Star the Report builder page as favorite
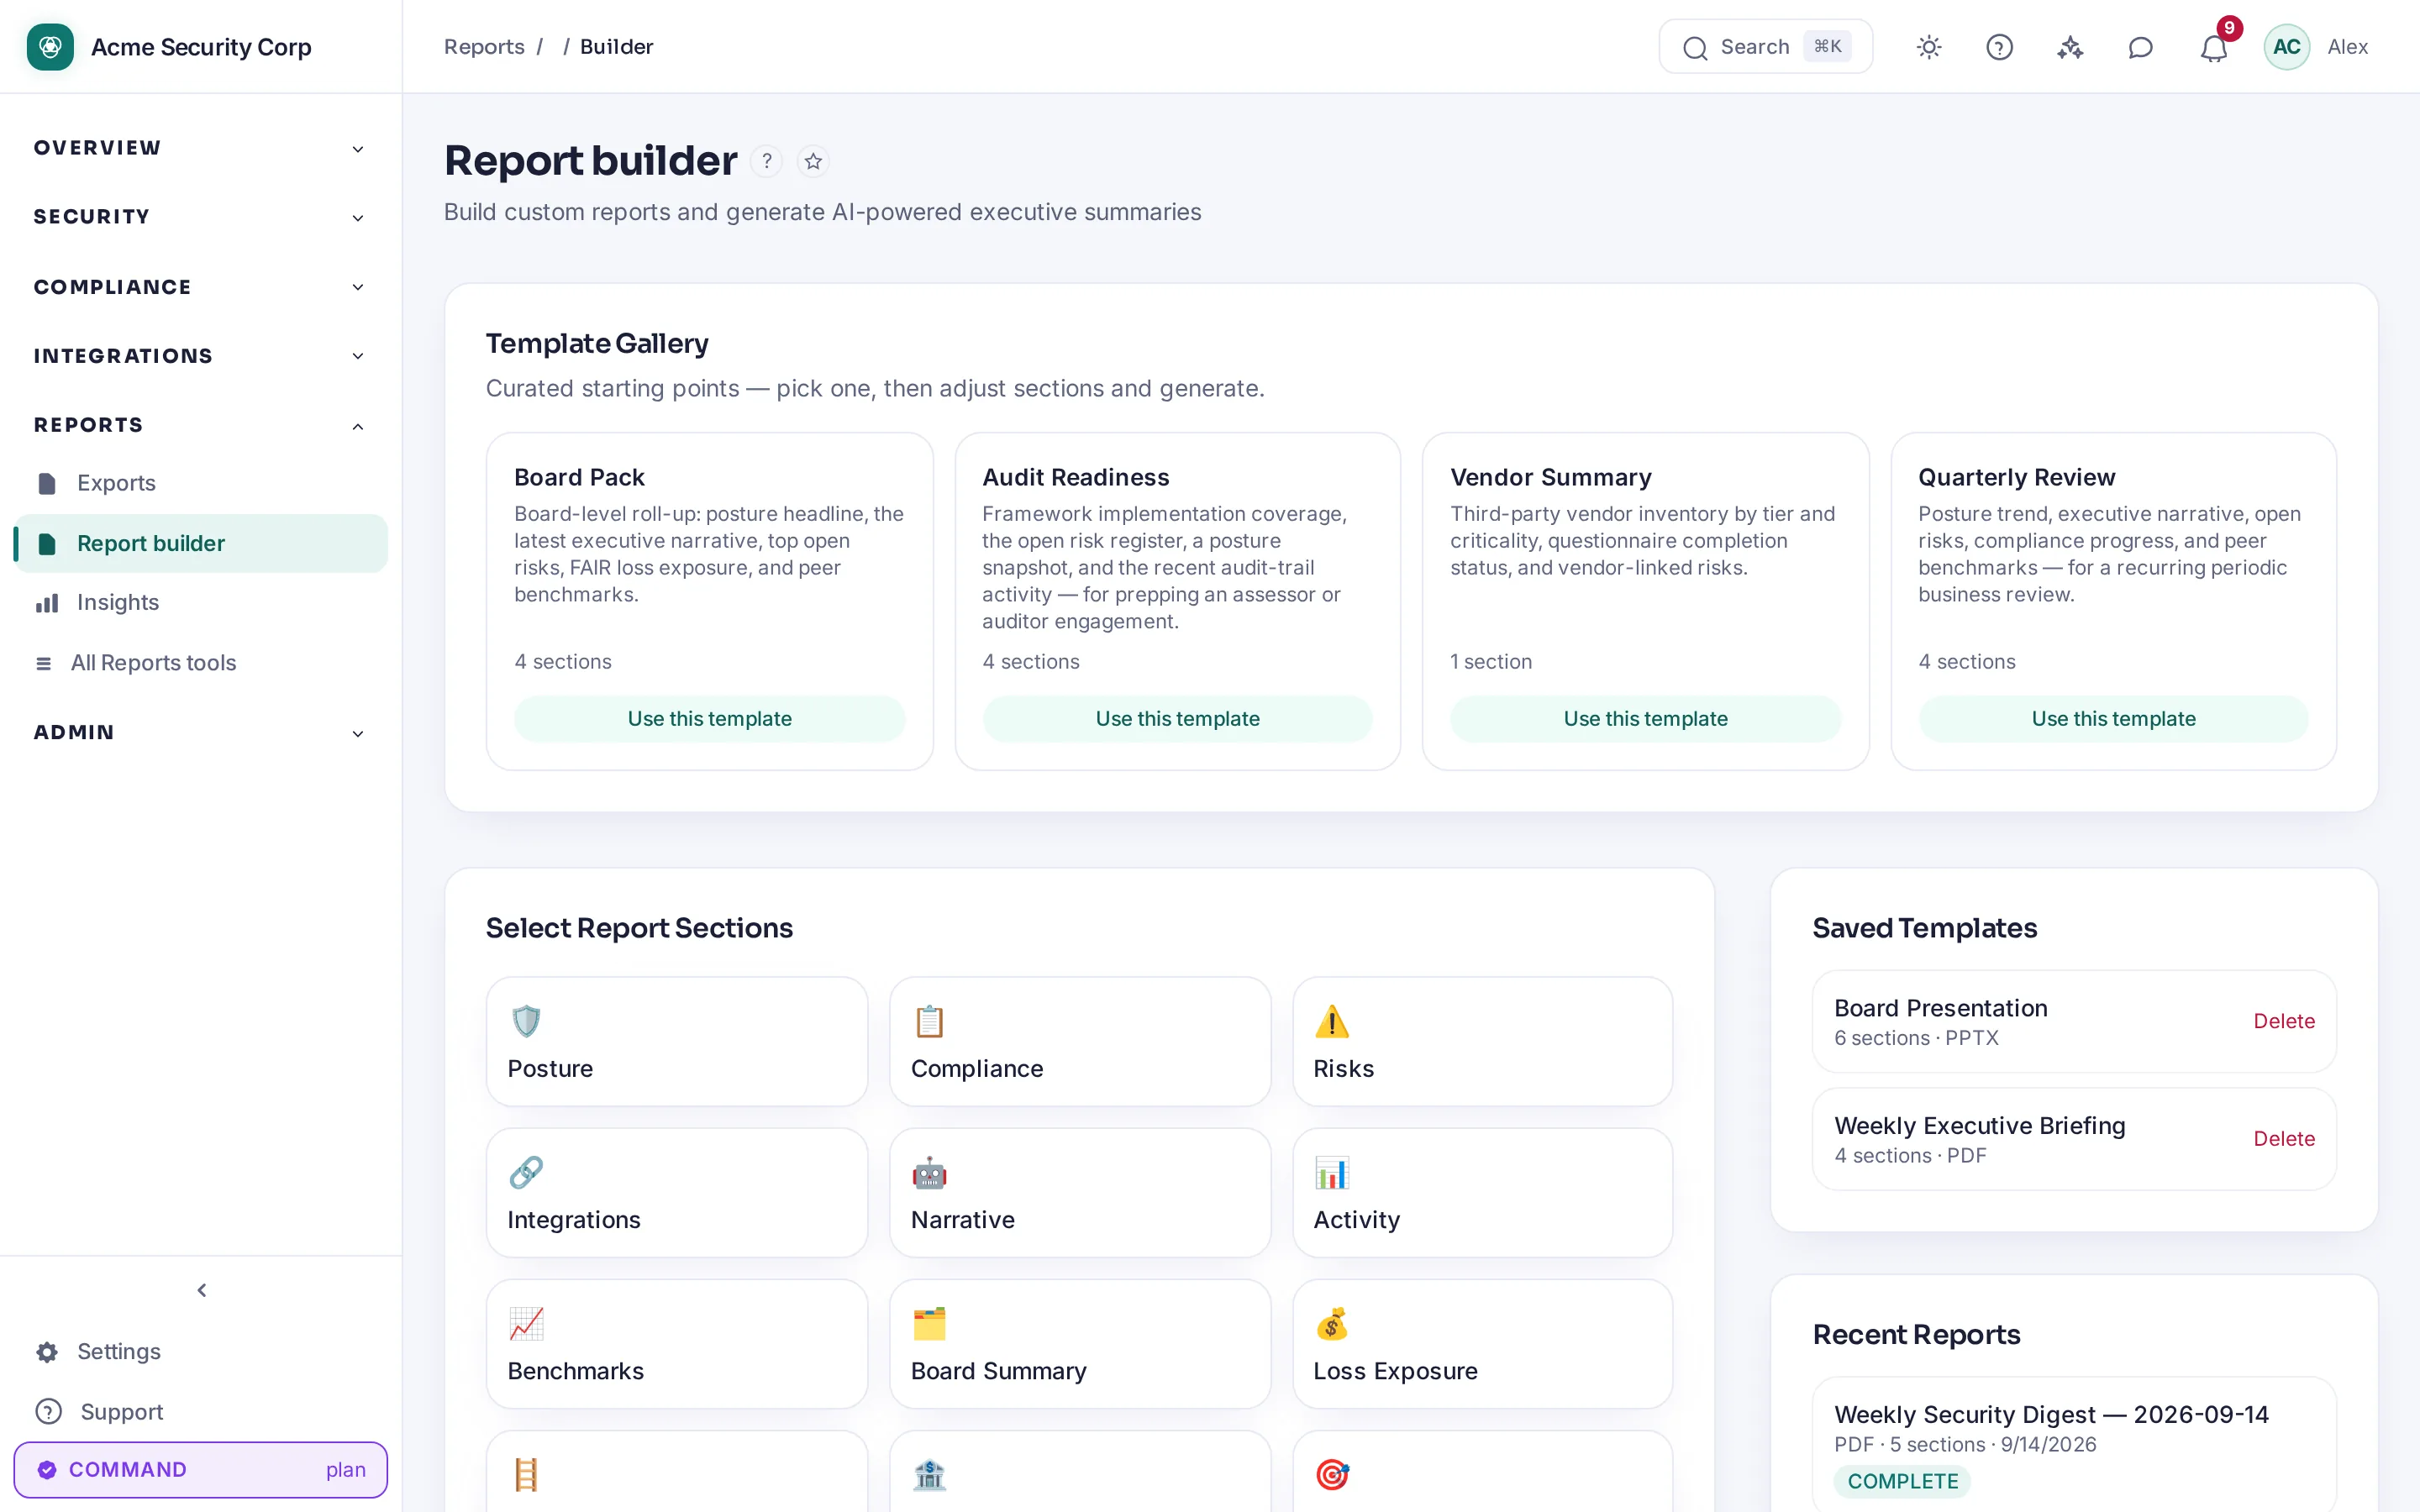The height and width of the screenshot is (1512, 2420). [813, 161]
